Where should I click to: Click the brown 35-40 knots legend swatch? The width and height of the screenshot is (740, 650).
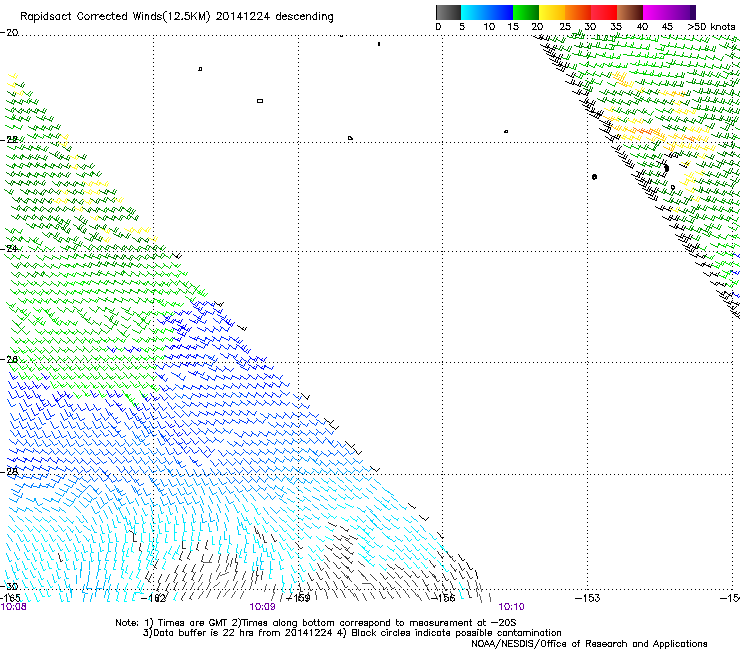[x=630, y=12]
